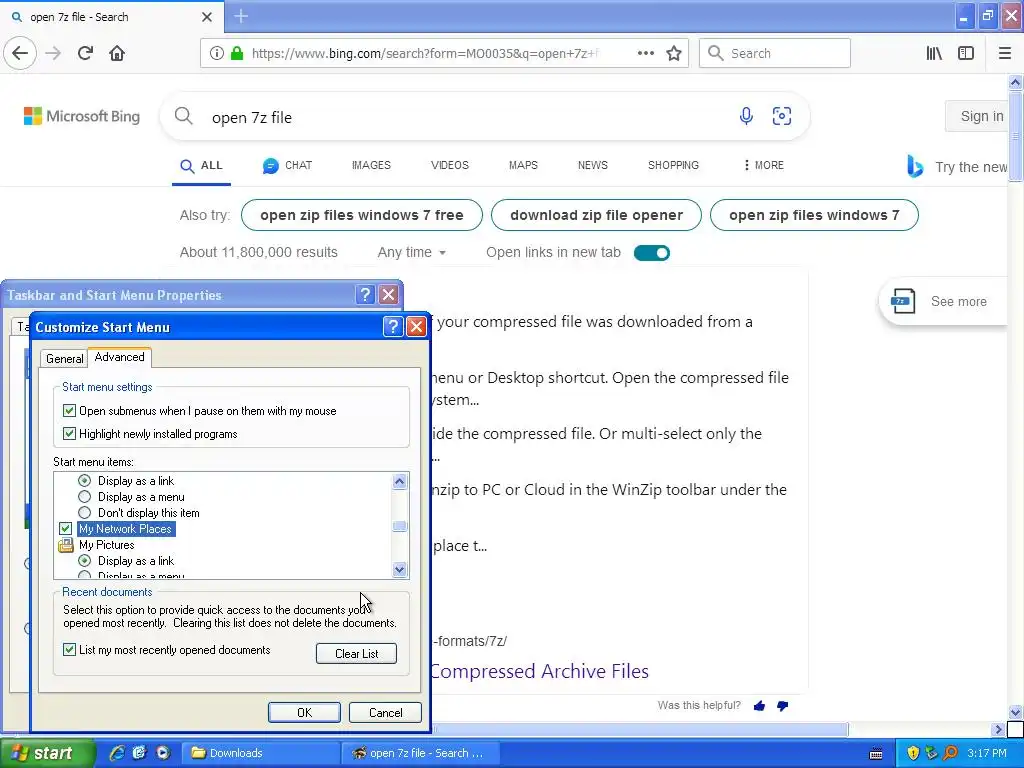
Task: Click up arrow of Start menu items list
Action: coord(400,482)
